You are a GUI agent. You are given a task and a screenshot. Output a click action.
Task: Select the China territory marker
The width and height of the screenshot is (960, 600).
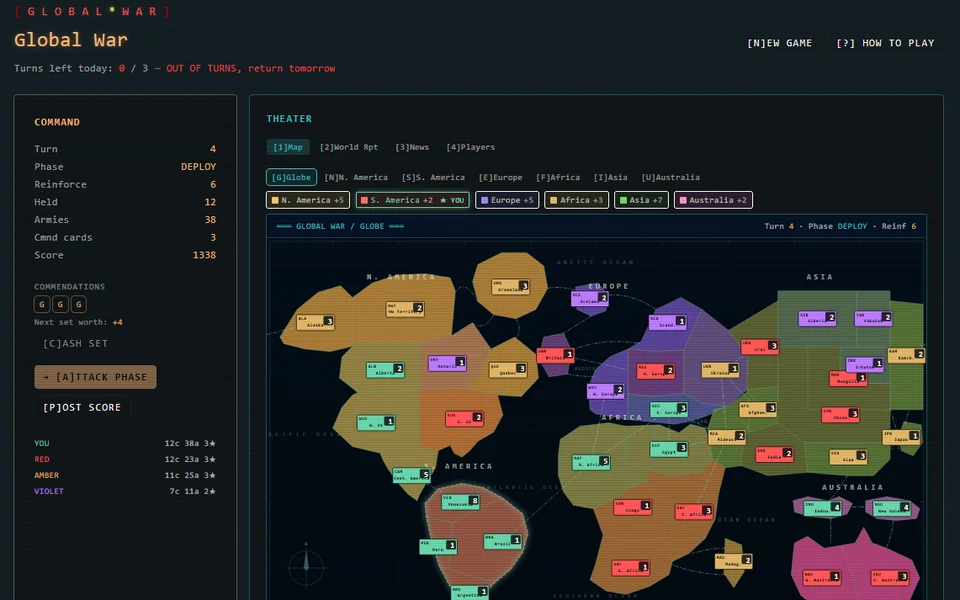pyautogui.click(x=840, y=414)
